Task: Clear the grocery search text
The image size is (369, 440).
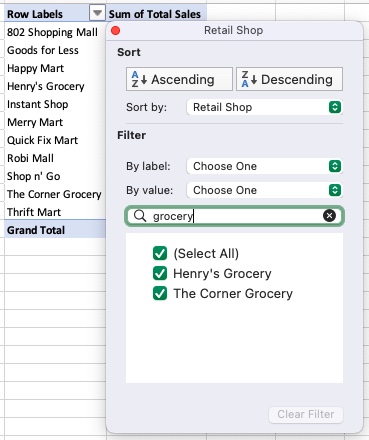Action: point(329,216)
